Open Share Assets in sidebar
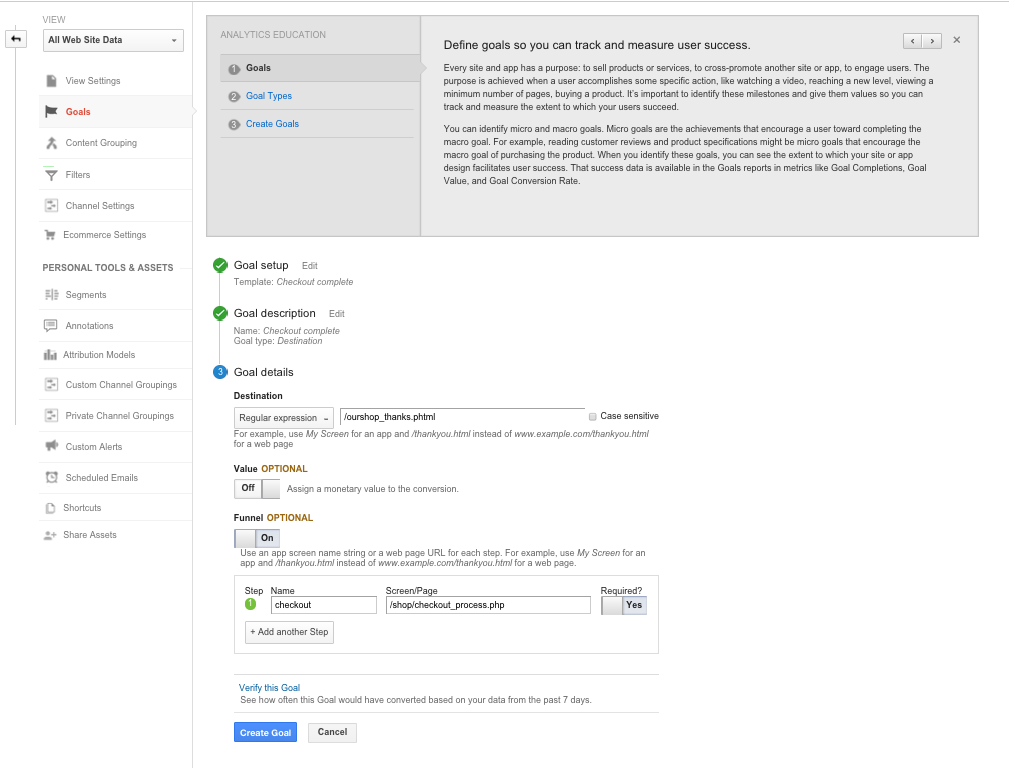This screenshot has height=768, width=1009. [90, 535]
